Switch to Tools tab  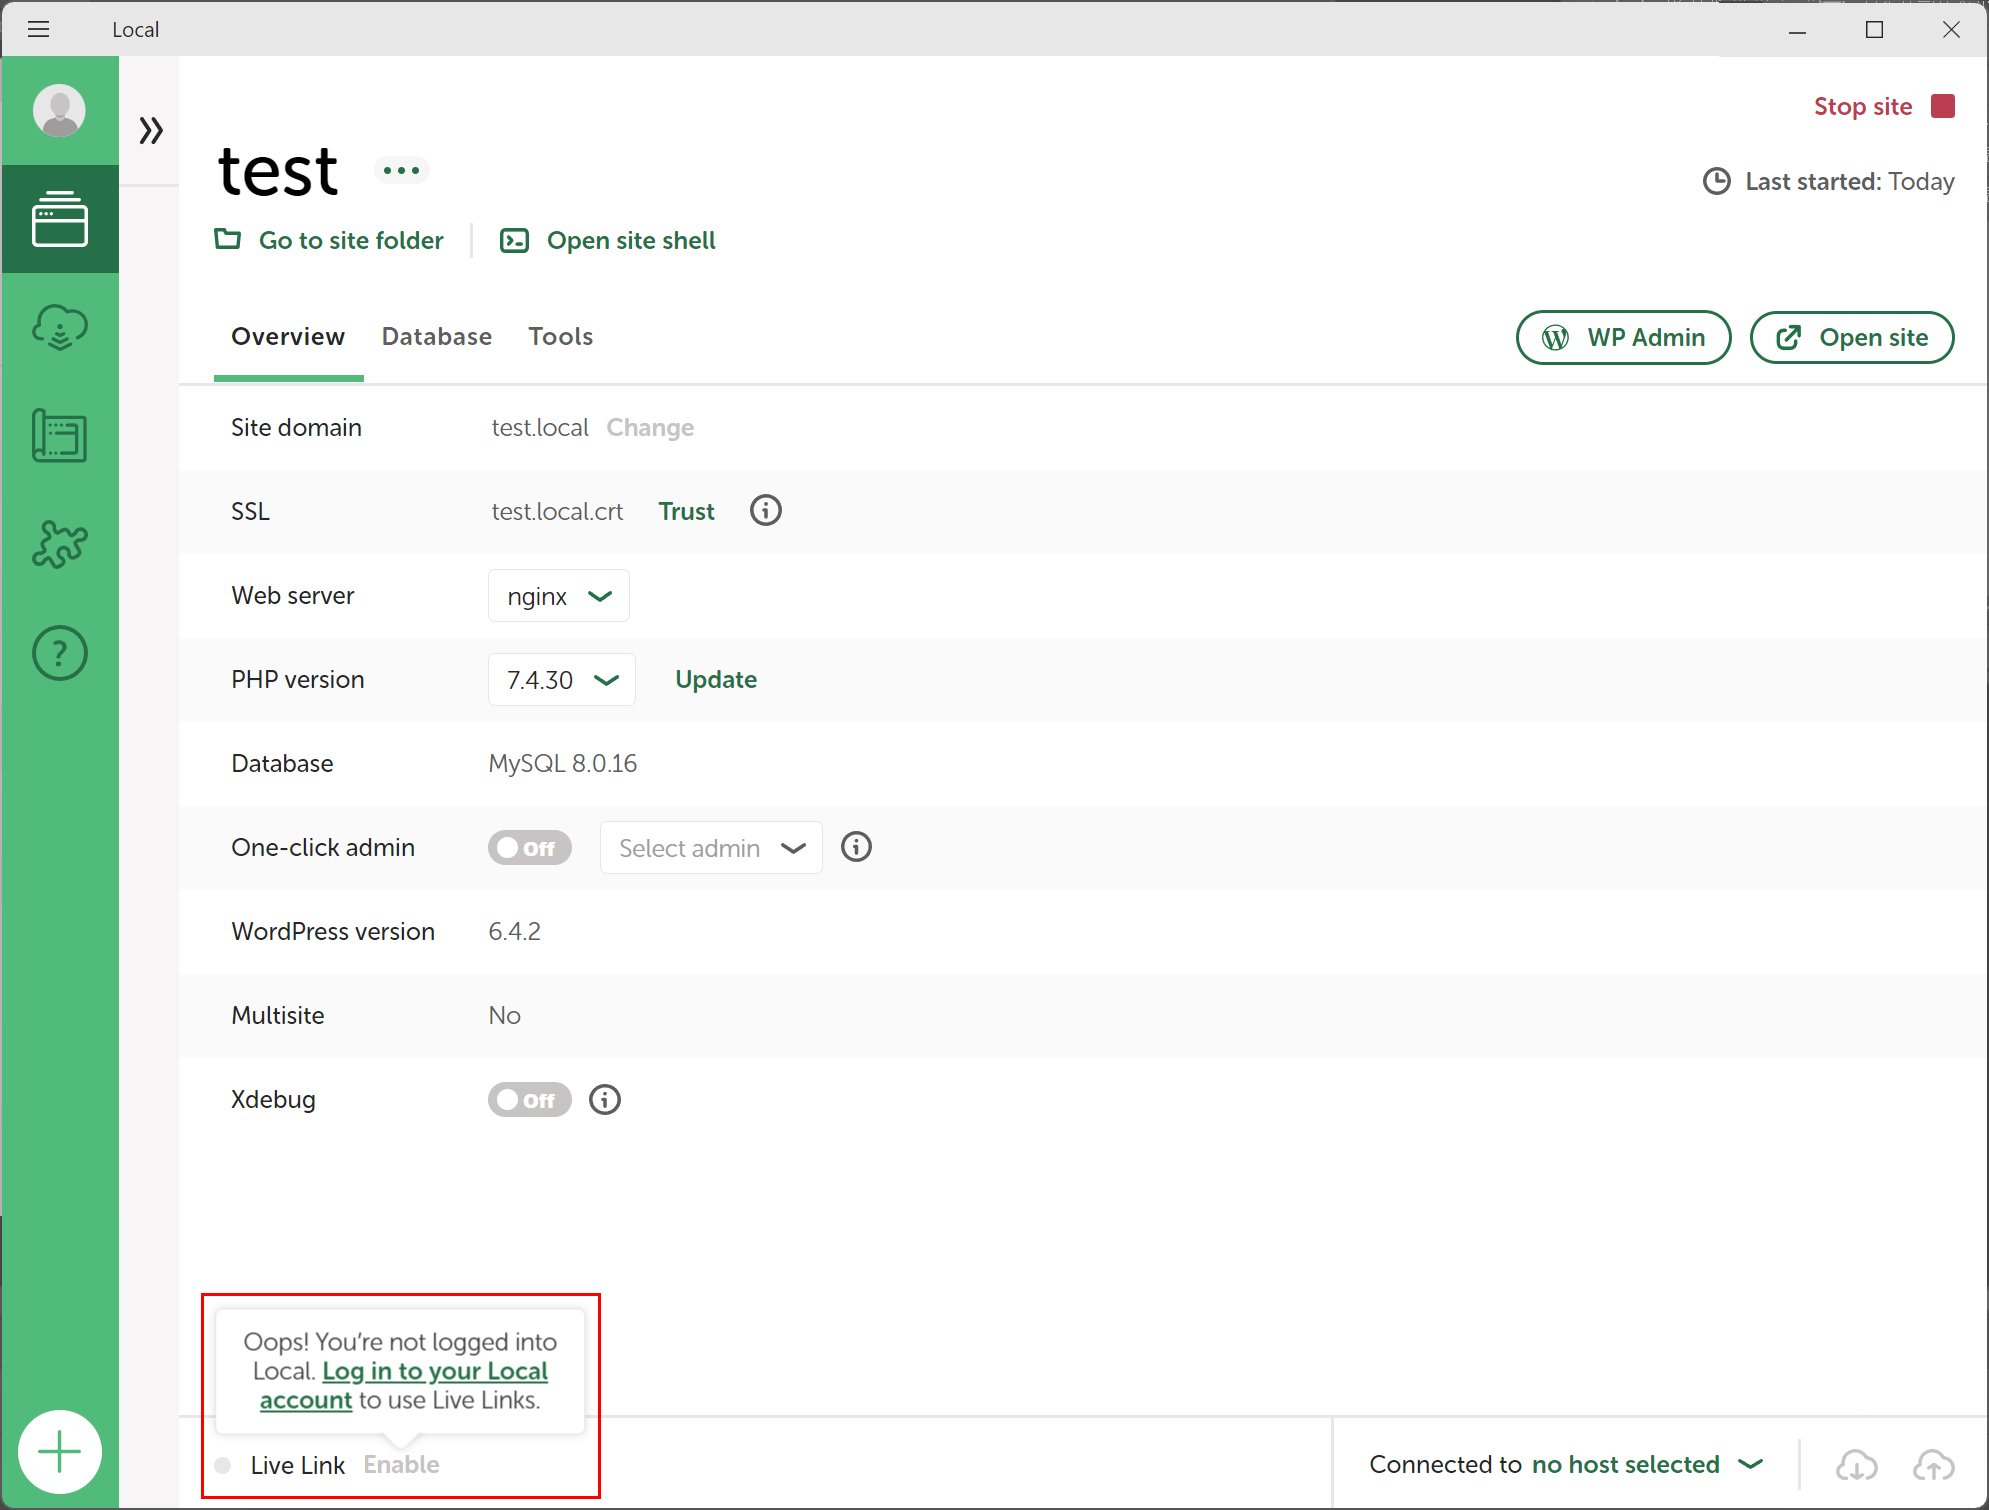[x=561, y=335]
